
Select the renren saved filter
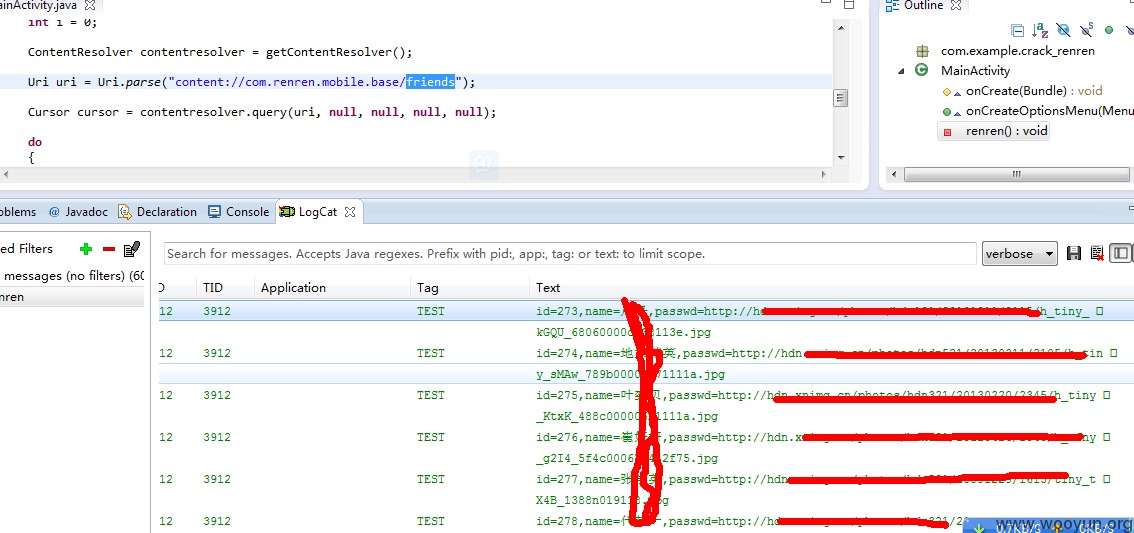click(x=72, y=297)
